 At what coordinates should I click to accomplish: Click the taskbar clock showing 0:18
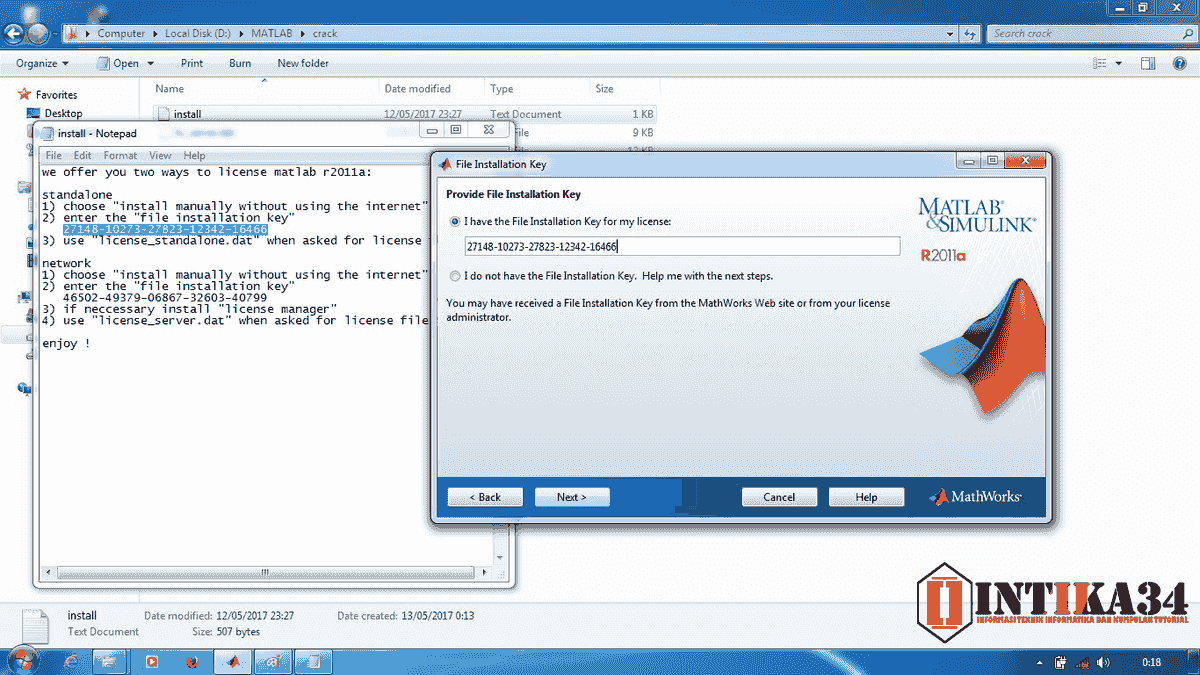click(1151, 662)
